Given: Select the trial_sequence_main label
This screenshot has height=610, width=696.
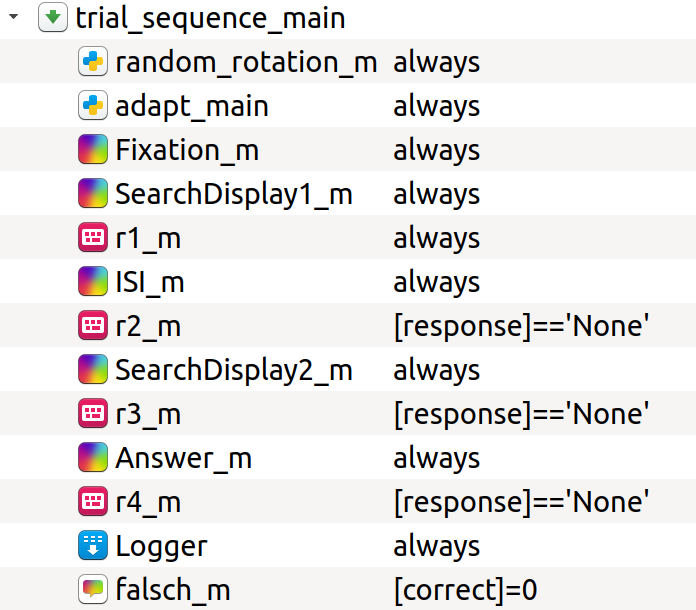Looking at the screenshot, I should pyautogui.click(x=210, y=18).
